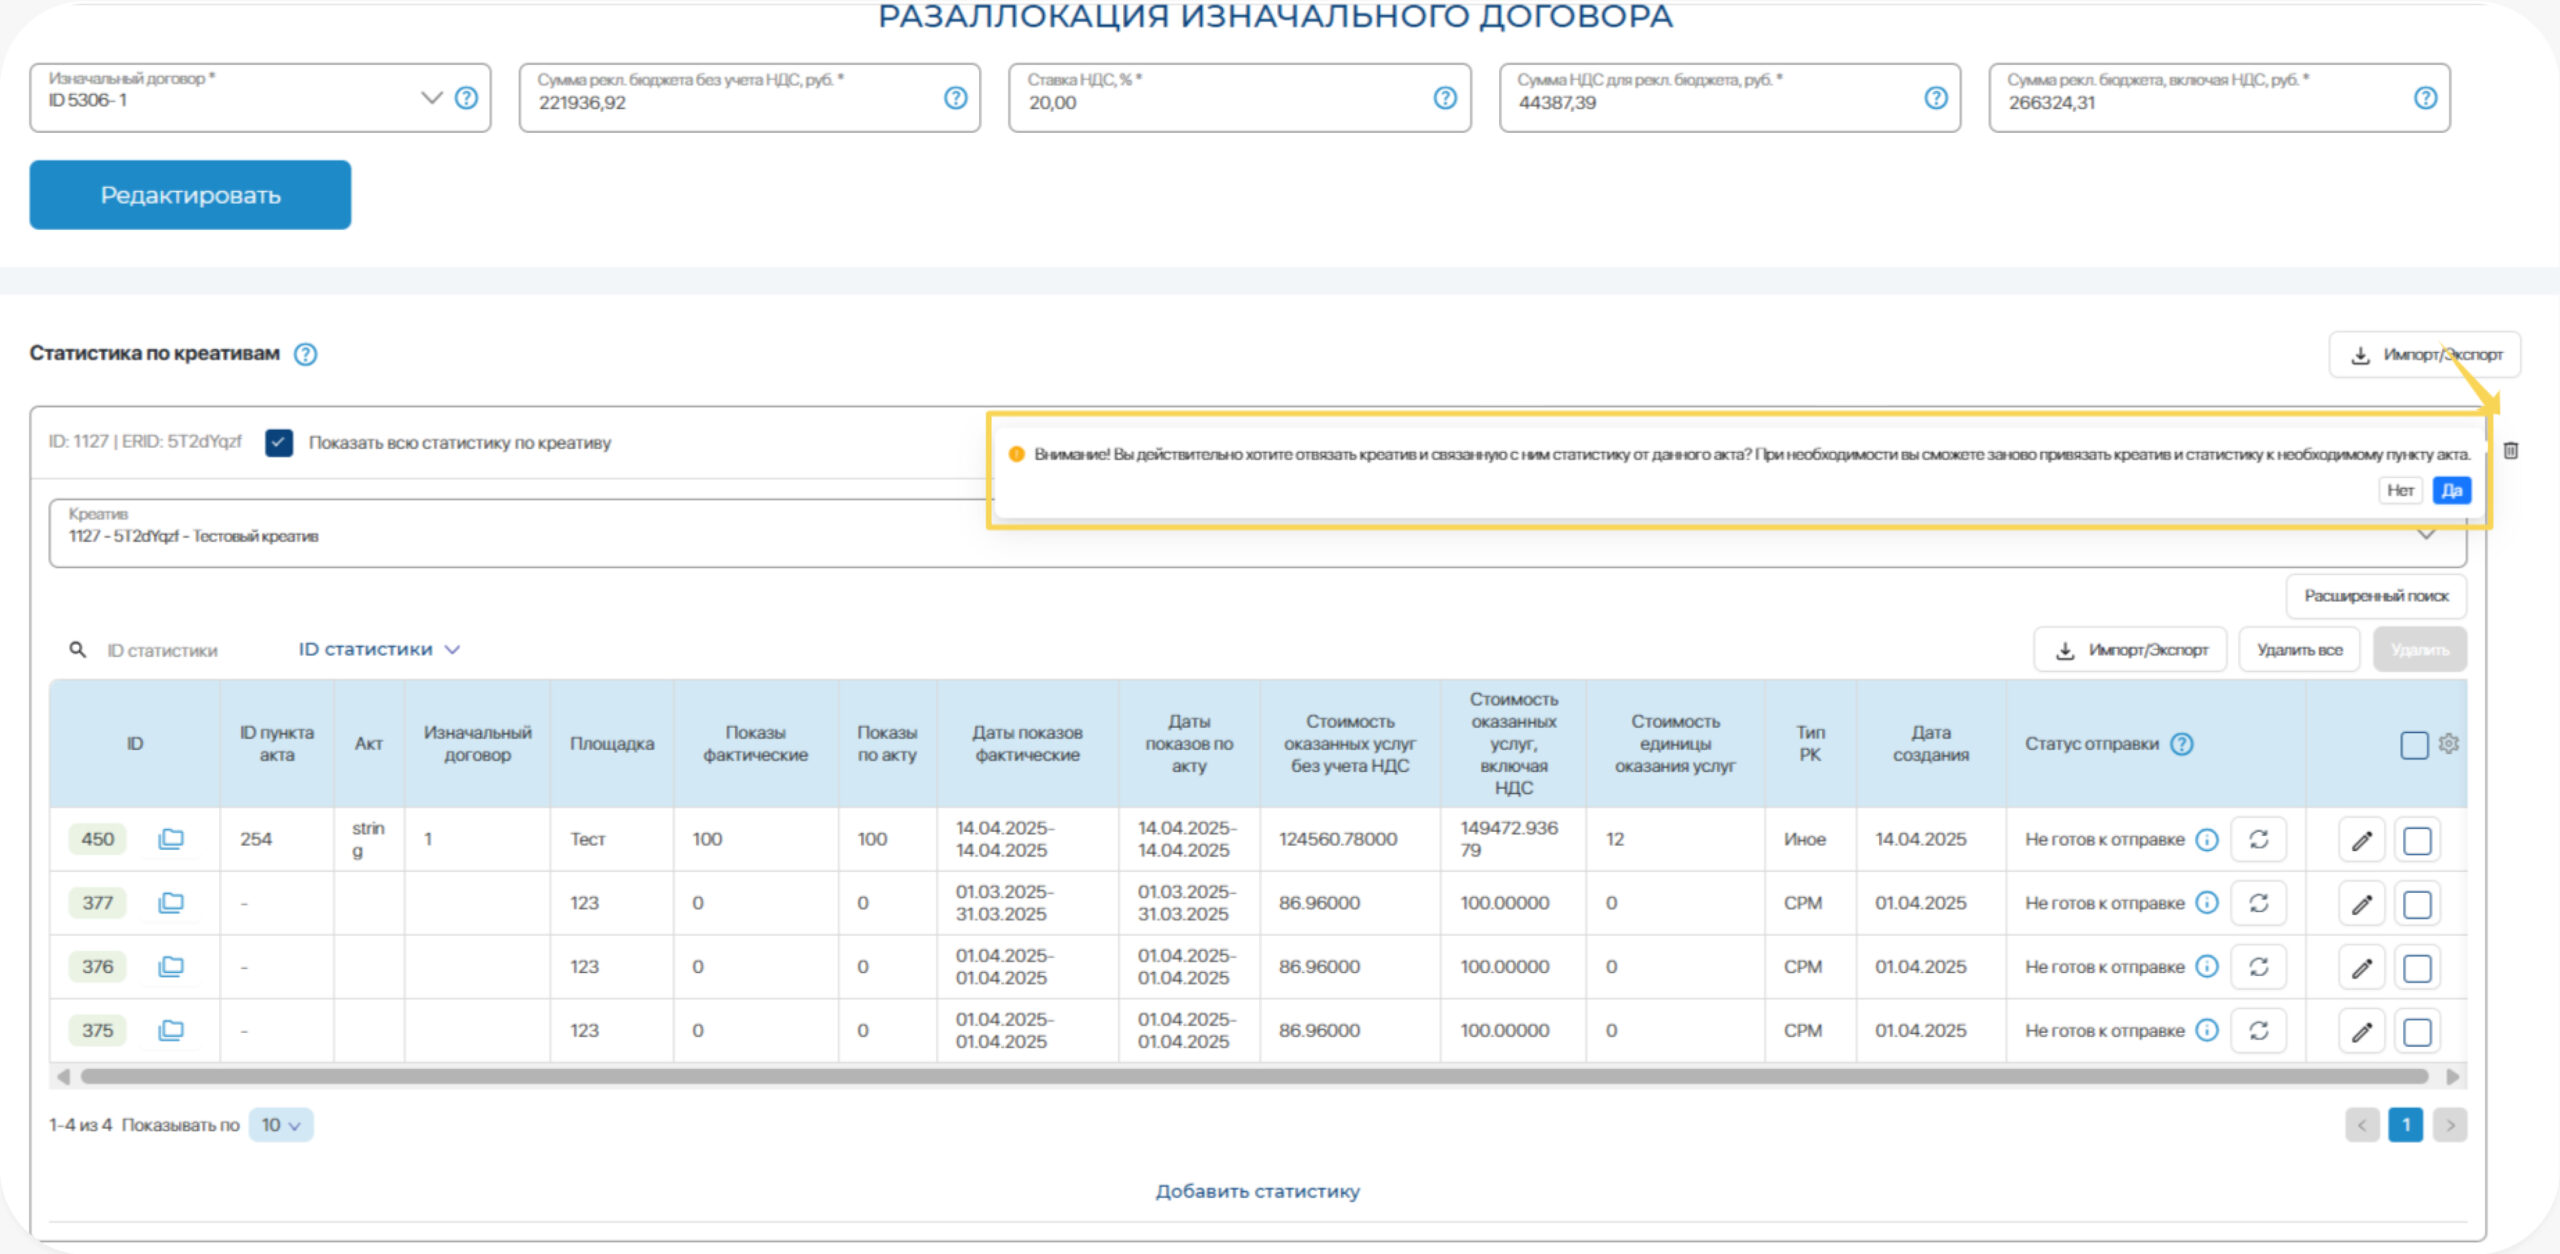Tick the select-all checkbox in table header
This screenshot has width=2560, height=1254.
click(x=2414, y=745)
